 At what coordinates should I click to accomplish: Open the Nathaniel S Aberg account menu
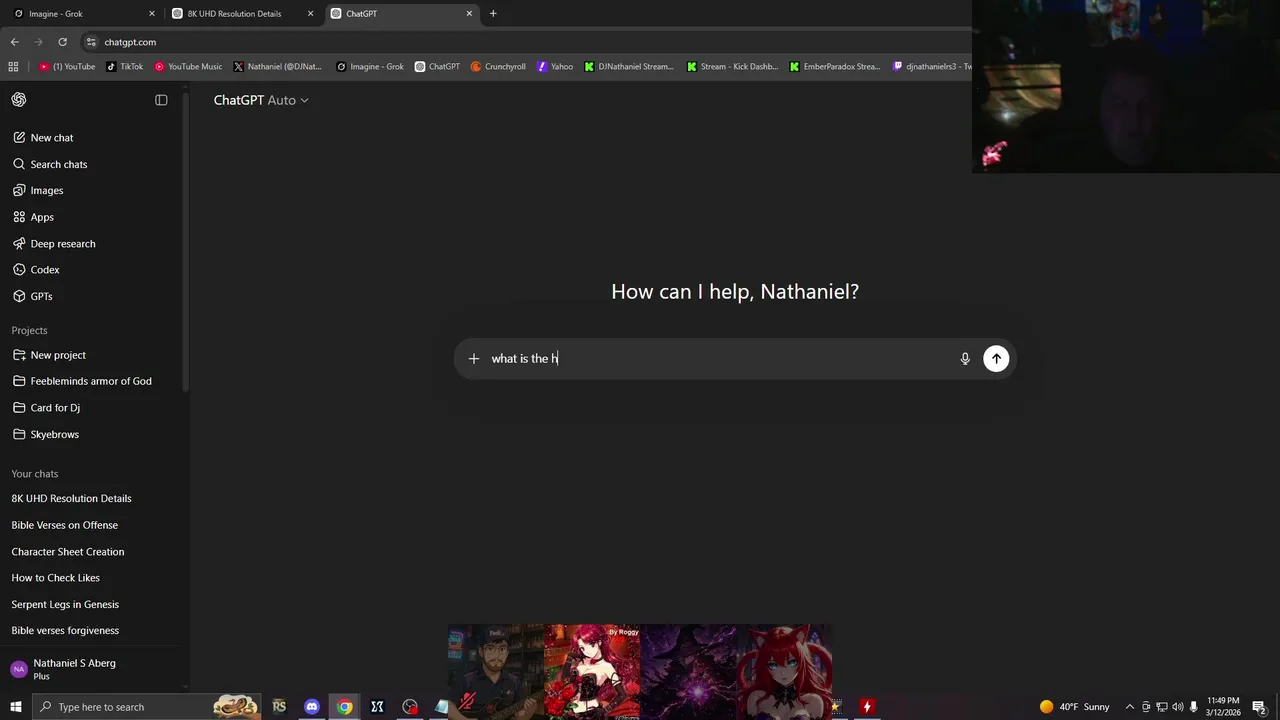(x=90, y=669)
